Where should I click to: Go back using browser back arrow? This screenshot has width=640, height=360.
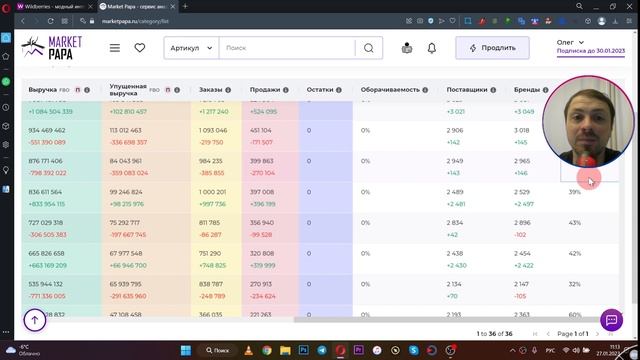(23, 21)
